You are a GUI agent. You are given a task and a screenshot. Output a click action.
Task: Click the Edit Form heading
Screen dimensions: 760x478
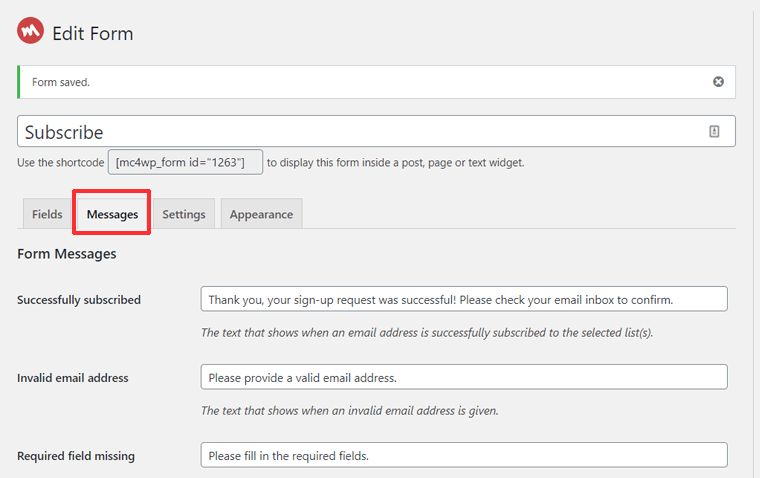93,33
